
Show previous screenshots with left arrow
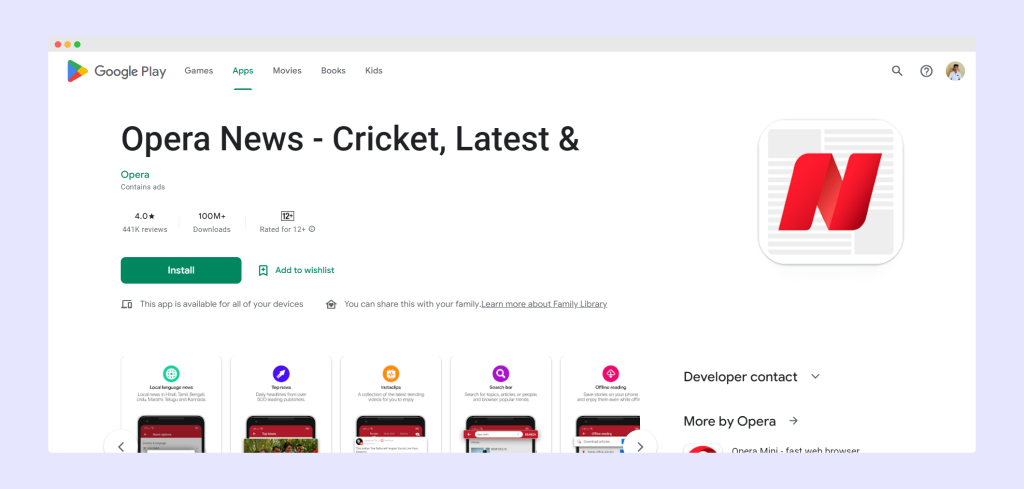(121, 447)
